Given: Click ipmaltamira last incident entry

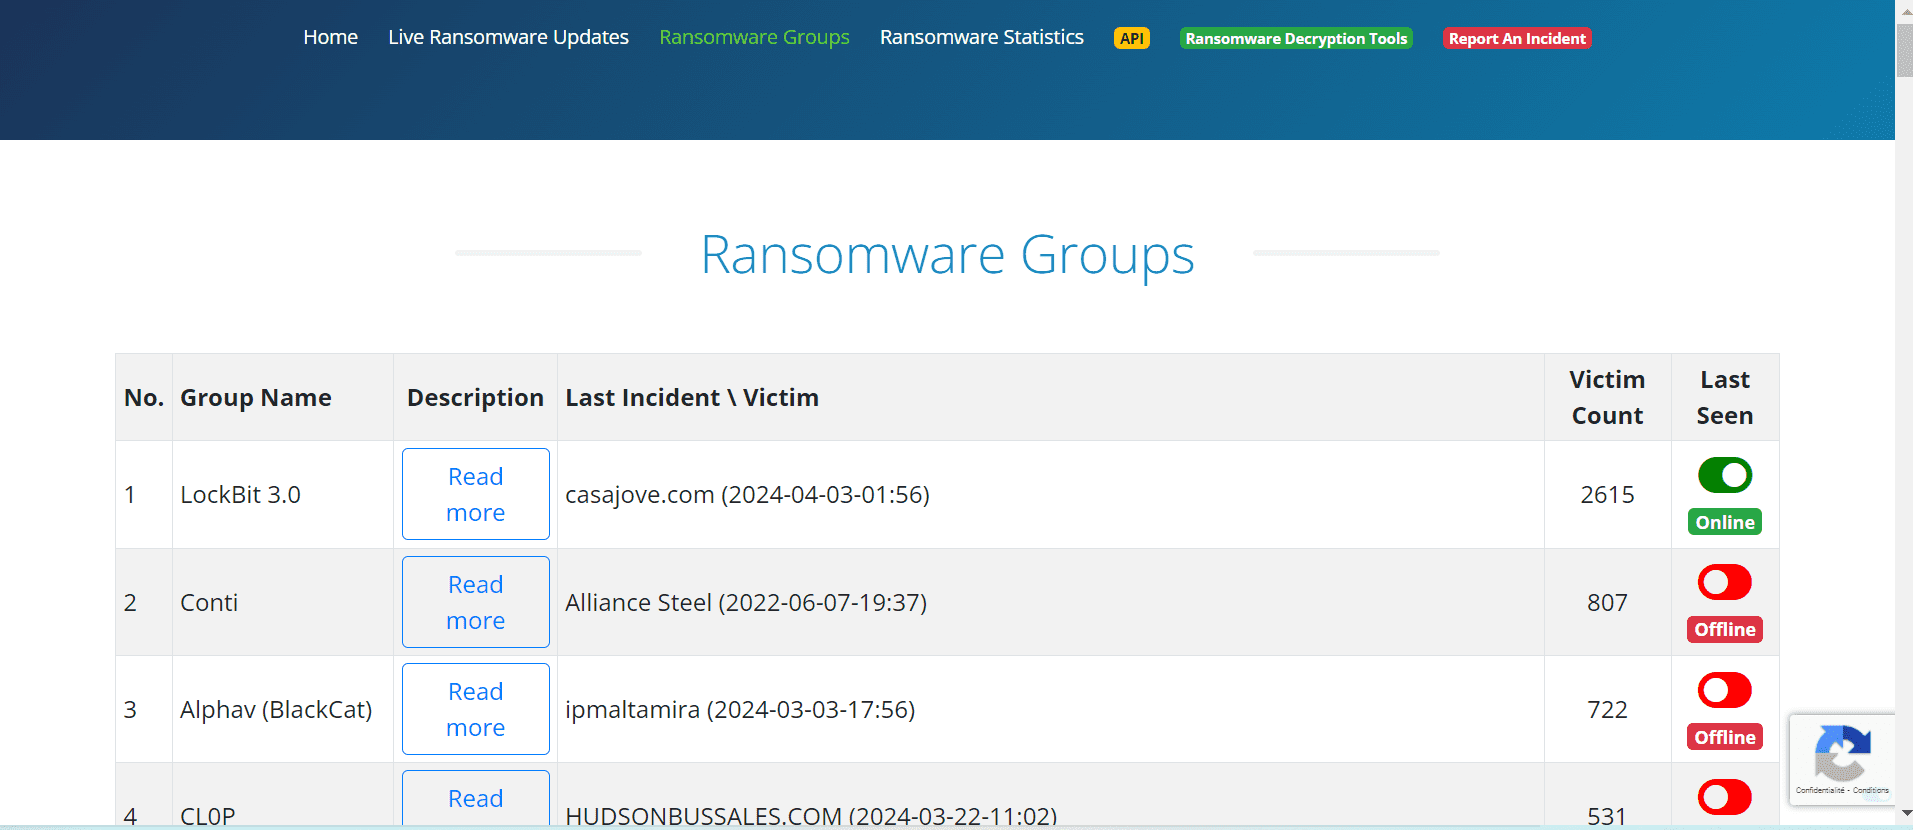Looking at the screenshot, I should click(x=740, y=709).
